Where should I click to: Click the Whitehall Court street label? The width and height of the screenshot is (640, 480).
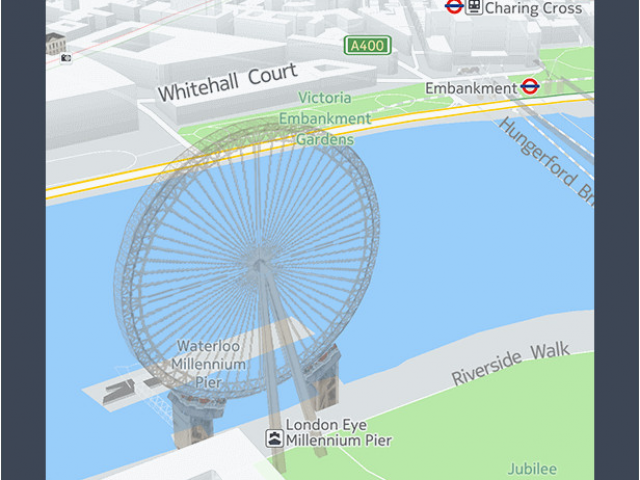(228, 82)
